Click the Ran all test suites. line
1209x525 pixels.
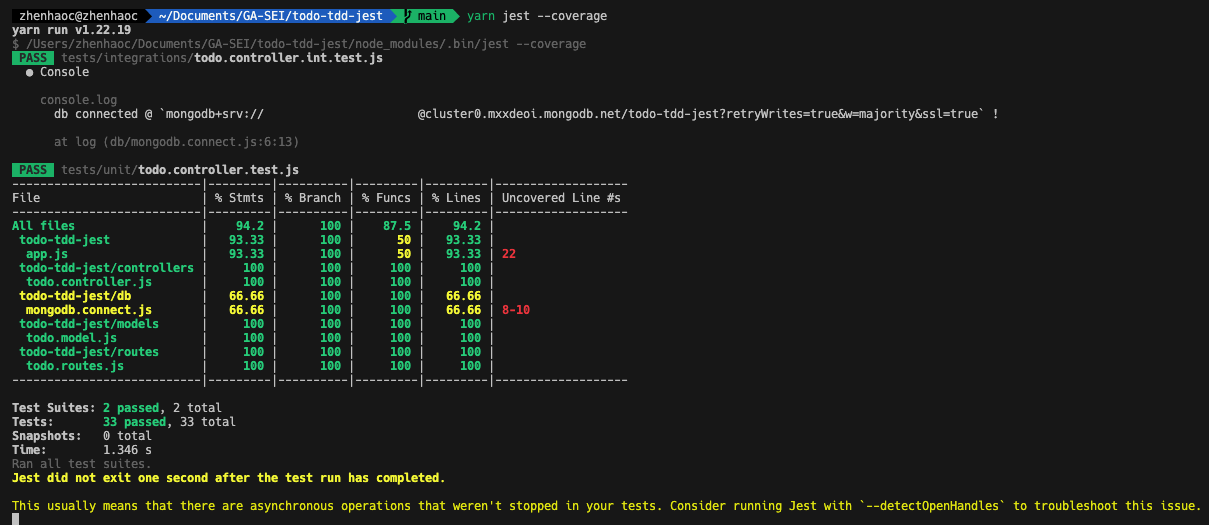click(x=82, y=464)
